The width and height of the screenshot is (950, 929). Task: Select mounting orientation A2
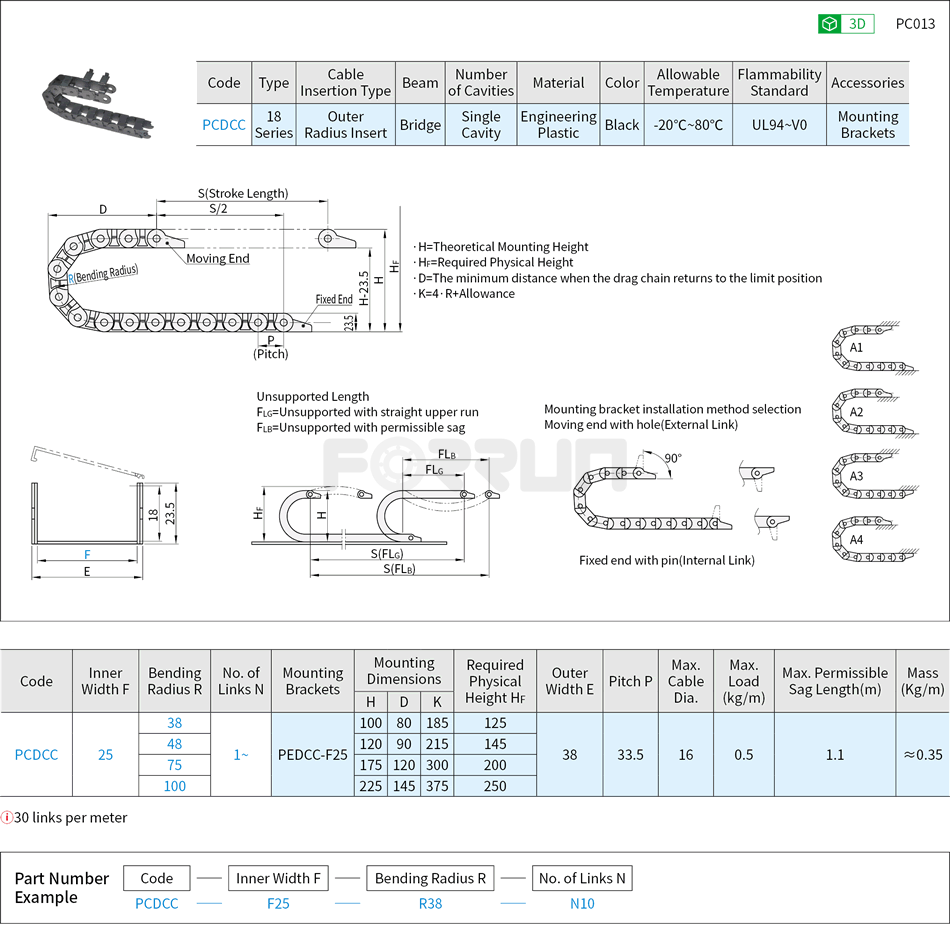(873, 411)
